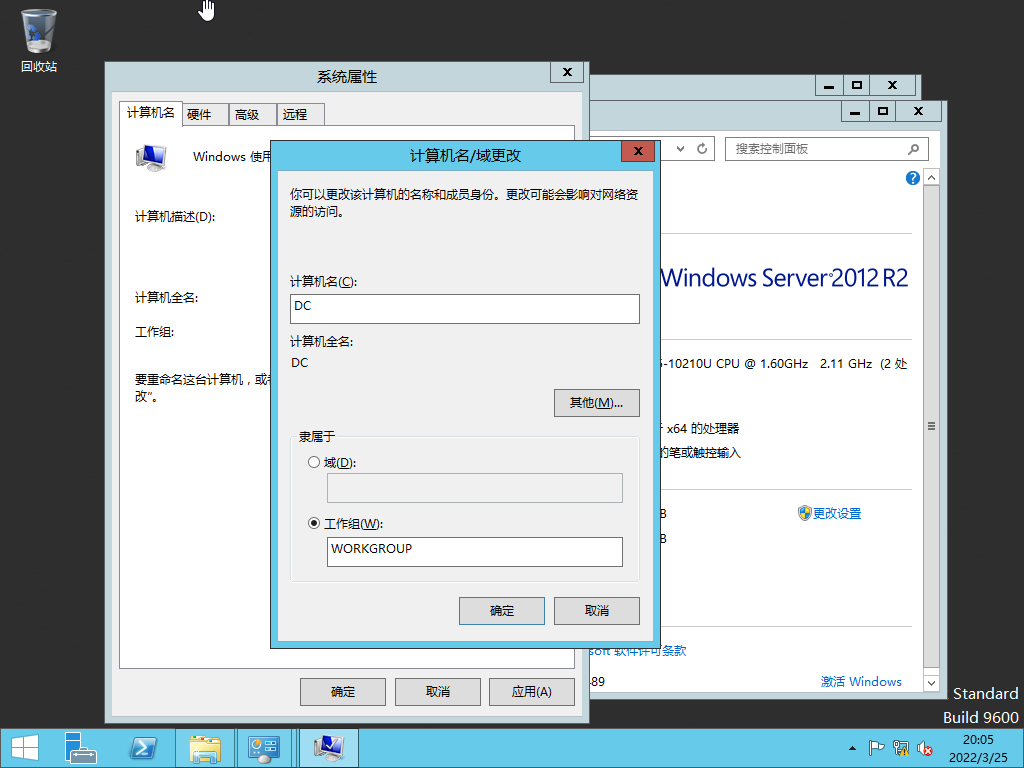This screenshot has width=1024, height=768.
Task: Minimize the front Control Panel window
Action: pos(855,112)
